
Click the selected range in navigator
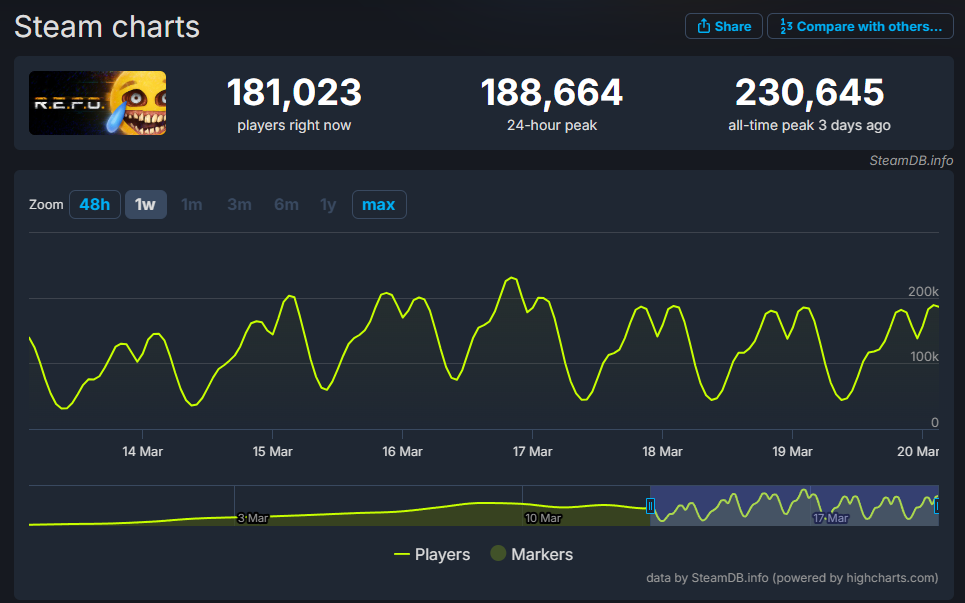pyautogui.click(x=795, y=506)
